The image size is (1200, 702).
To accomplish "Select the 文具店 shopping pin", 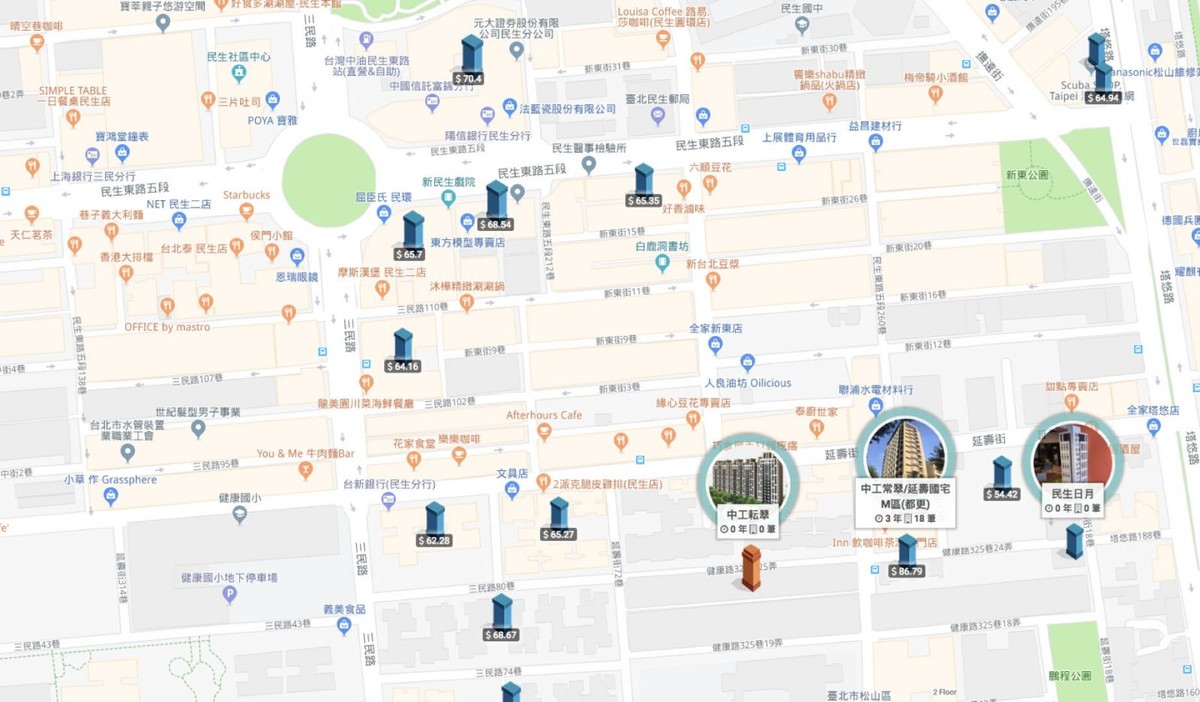I will tap(511, 490).
